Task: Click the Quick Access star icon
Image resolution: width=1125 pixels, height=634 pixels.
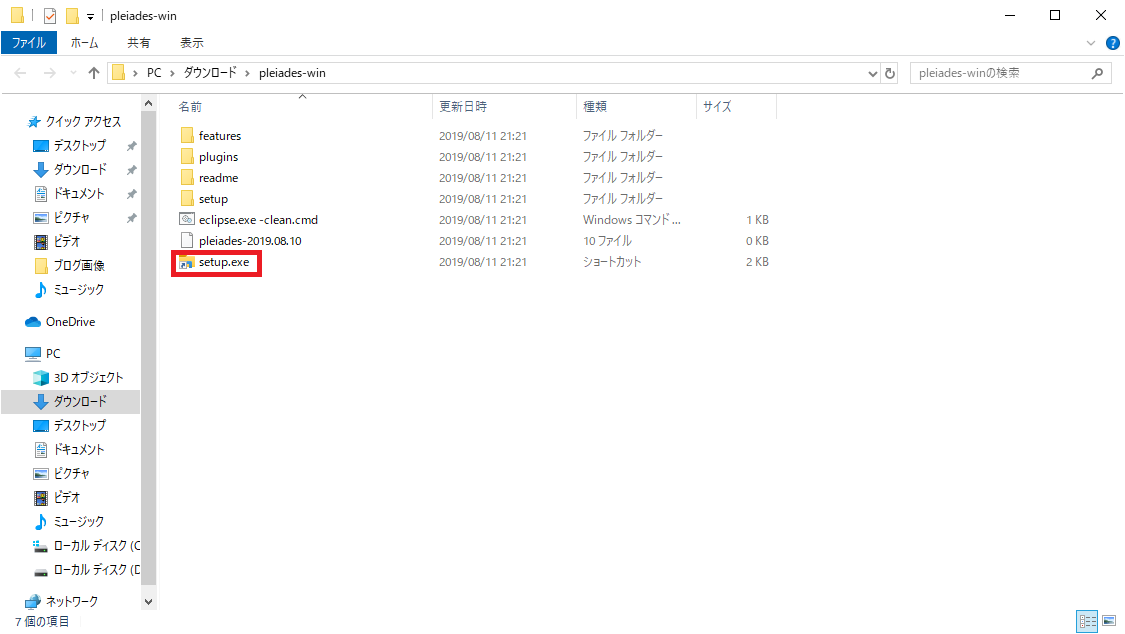Action: 33,122
